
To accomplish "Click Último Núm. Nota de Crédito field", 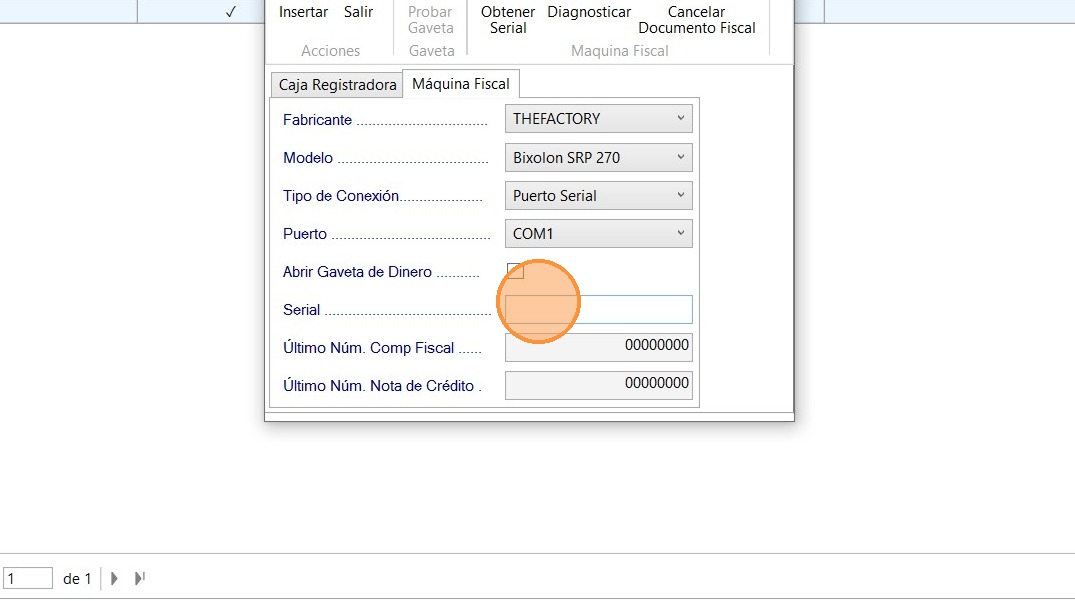I will click(x=599, y=385).
